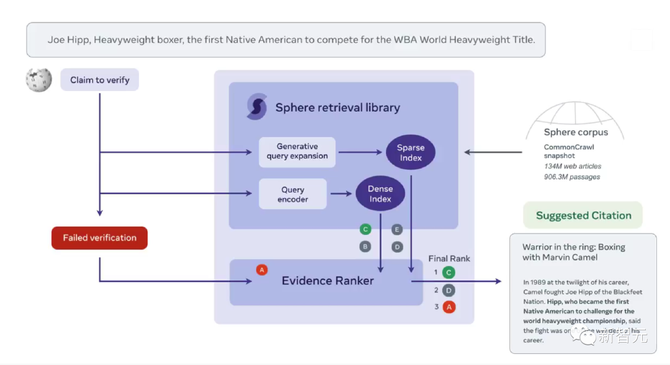The height and width of the screenshot is (365, 670).
Task: Click the green C circle under Dense Index
Action: [365, 230]
